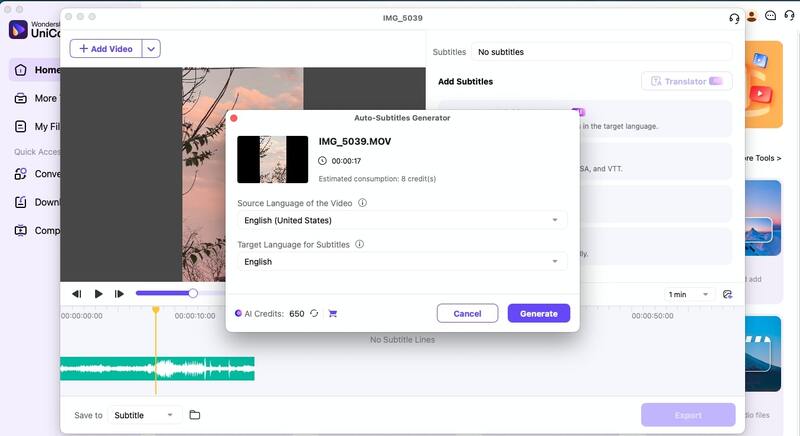The width and height of the screenshot is (800, 436).
Task: Open the output folder icon
Action: pos(194,415)
